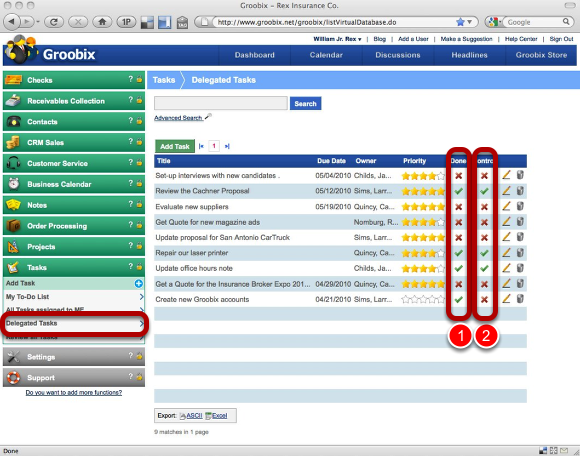Open Delegated Tasks in sidebar

[74, 323]
